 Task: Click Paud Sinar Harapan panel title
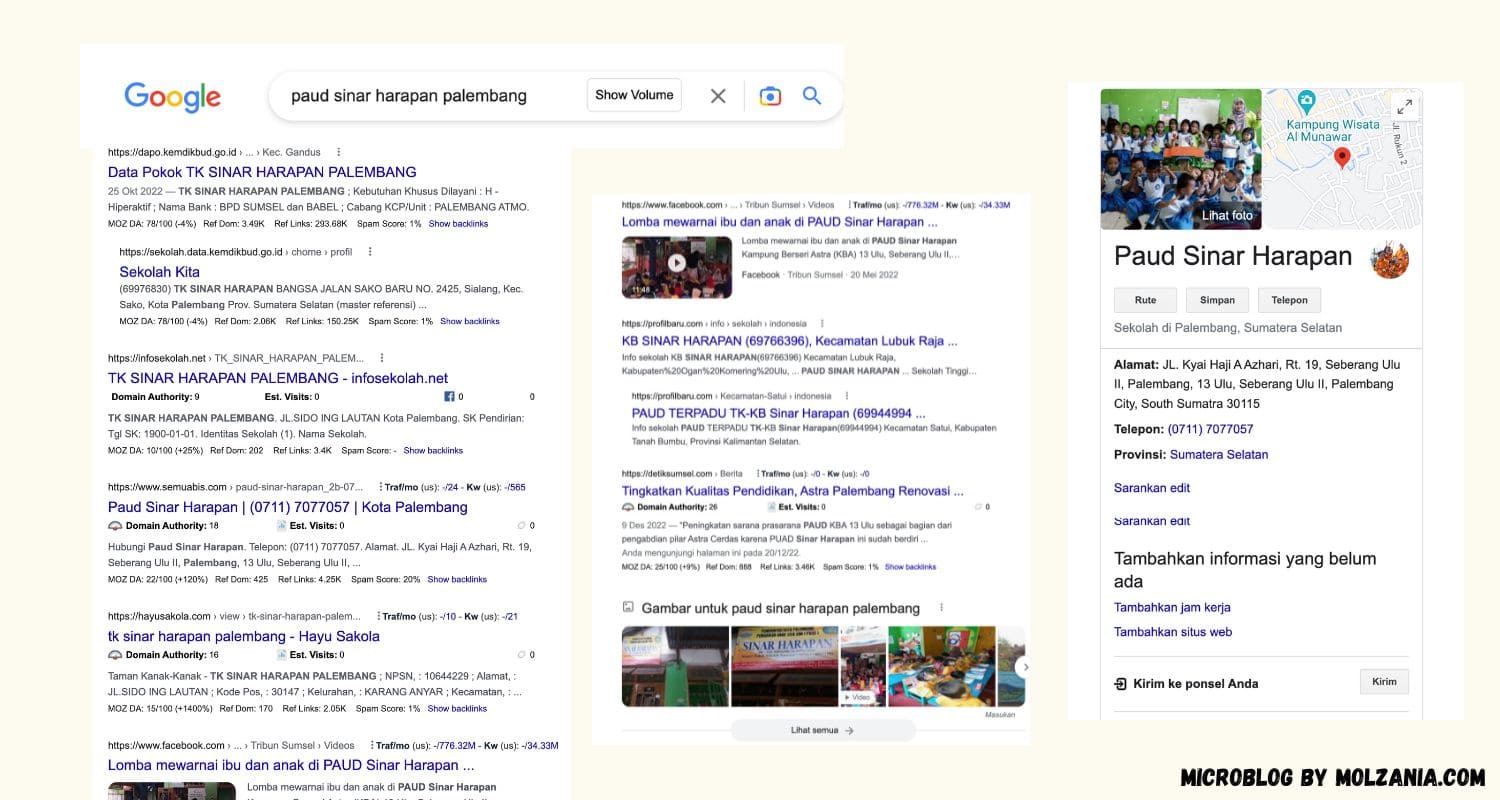1233,256
